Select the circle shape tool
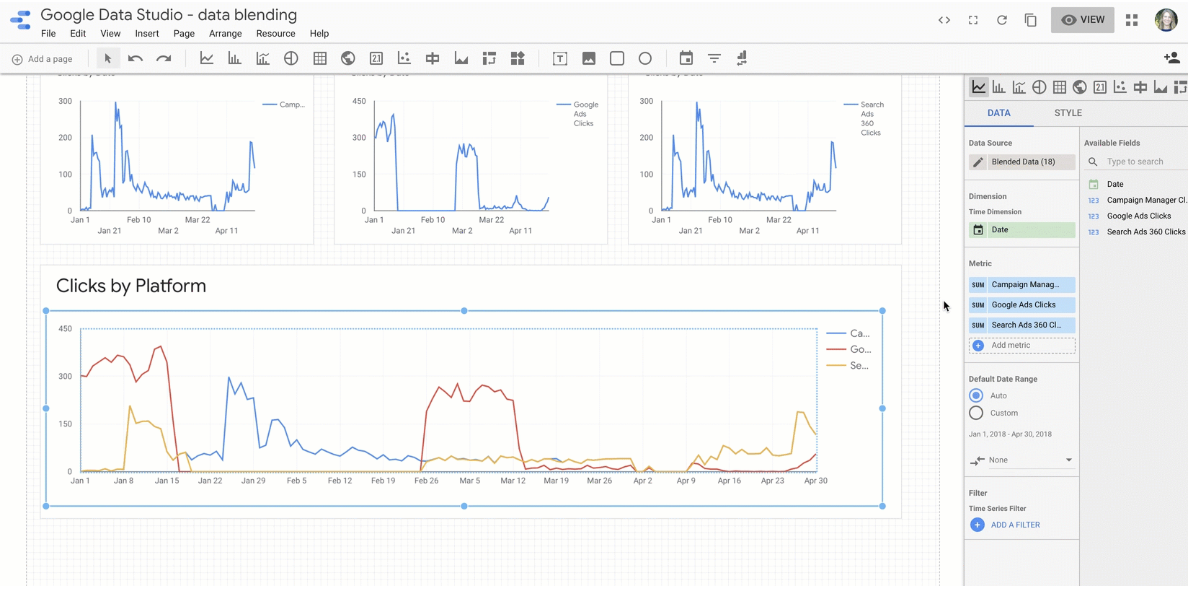Image resolution: width=1188 pixels, height=602 pixels. 645,58
